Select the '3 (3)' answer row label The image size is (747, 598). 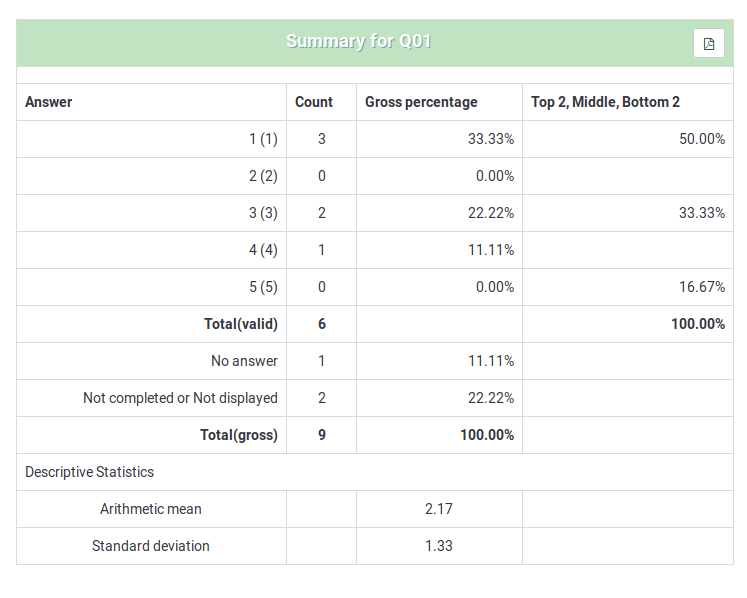click(x=263, y=213)
